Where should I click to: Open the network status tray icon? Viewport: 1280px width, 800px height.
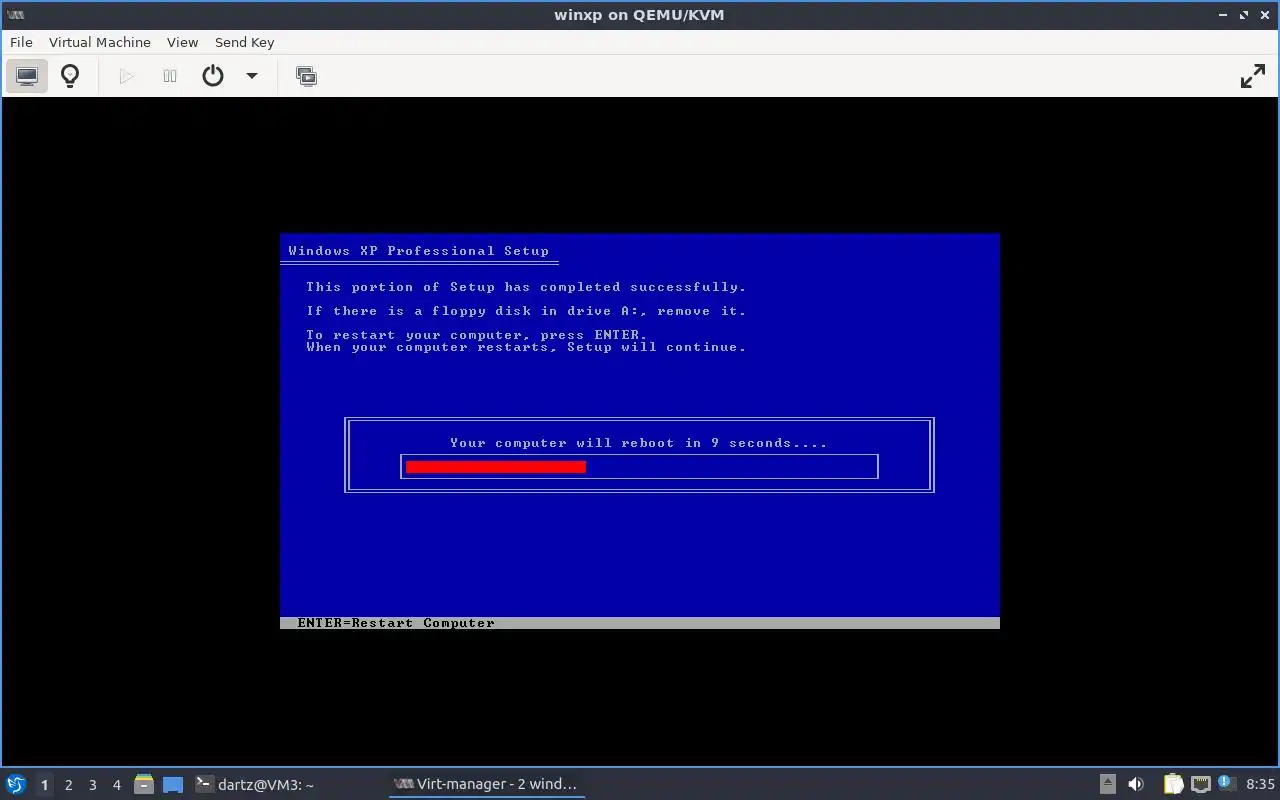pos(1201,785)
